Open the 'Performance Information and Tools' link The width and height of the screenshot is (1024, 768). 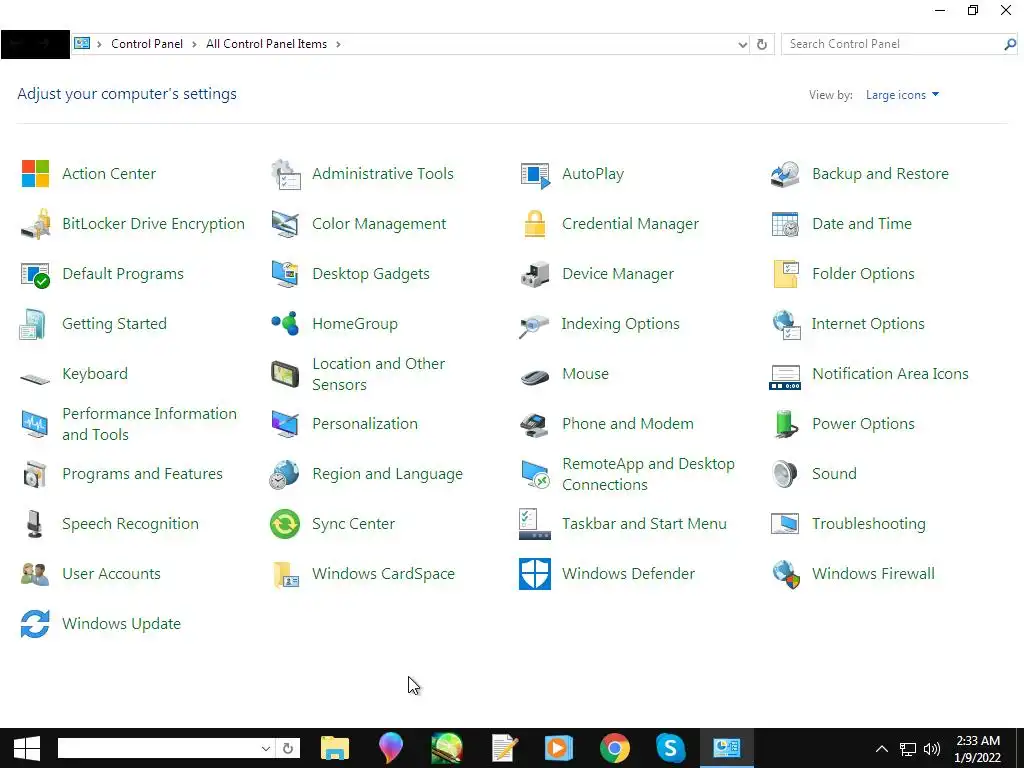pyautogui.click(x=149, y=424)
